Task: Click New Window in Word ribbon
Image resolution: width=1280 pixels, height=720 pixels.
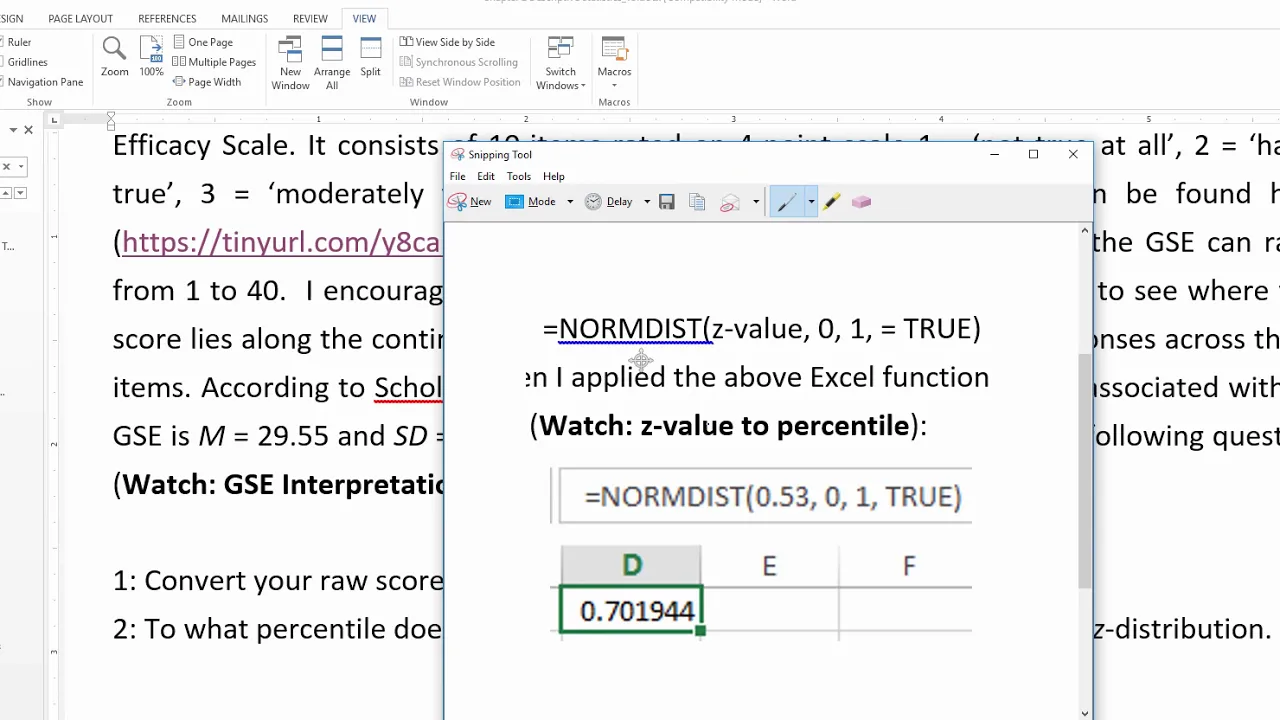Action: coord(290,64)
